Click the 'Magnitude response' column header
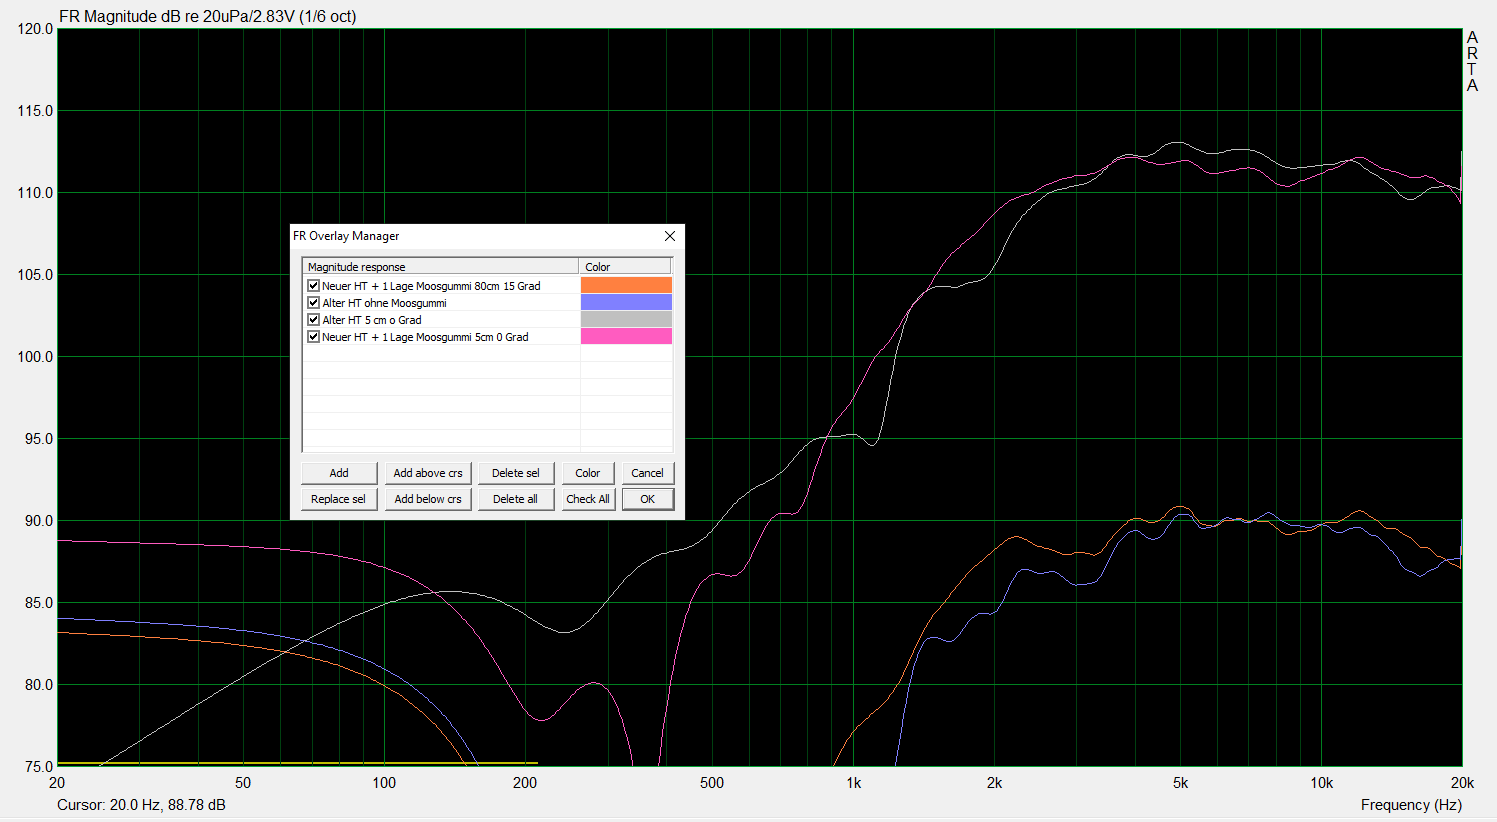 [x=440, y=267]
